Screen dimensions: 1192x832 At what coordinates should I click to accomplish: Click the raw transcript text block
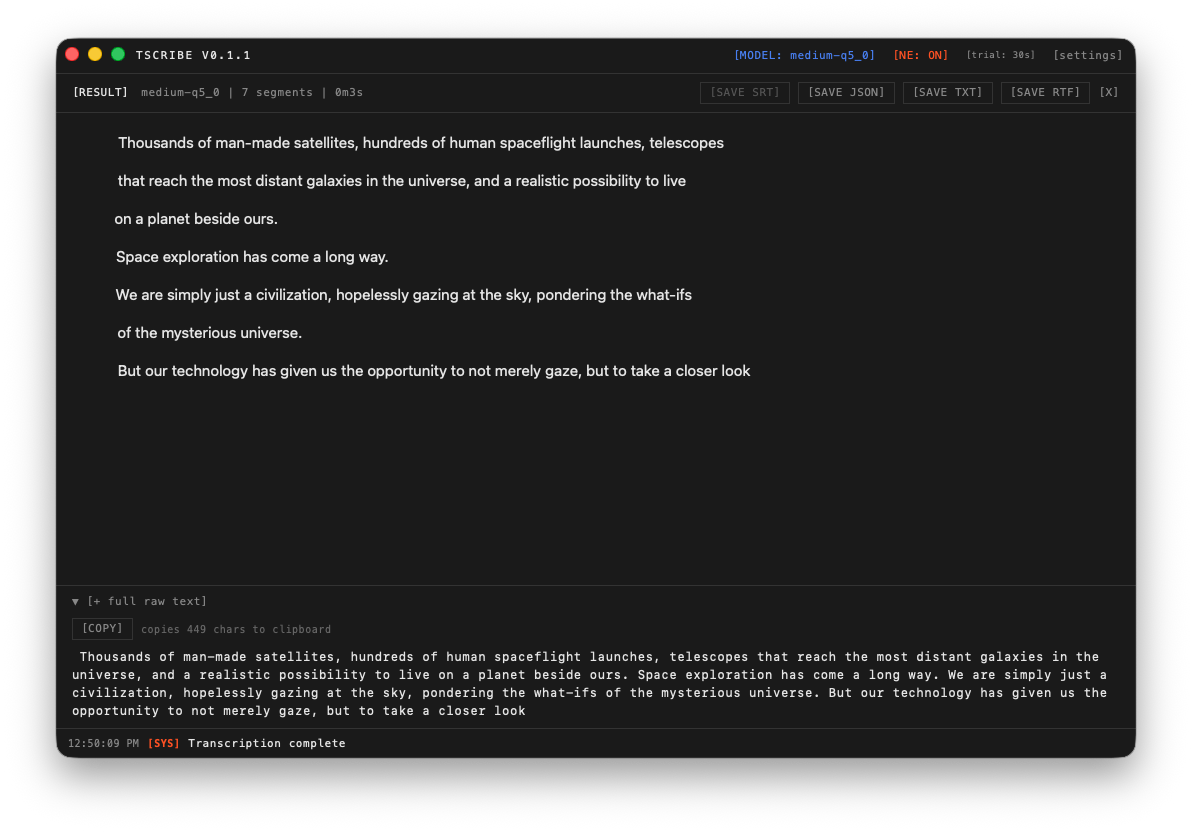pos(590,684)
